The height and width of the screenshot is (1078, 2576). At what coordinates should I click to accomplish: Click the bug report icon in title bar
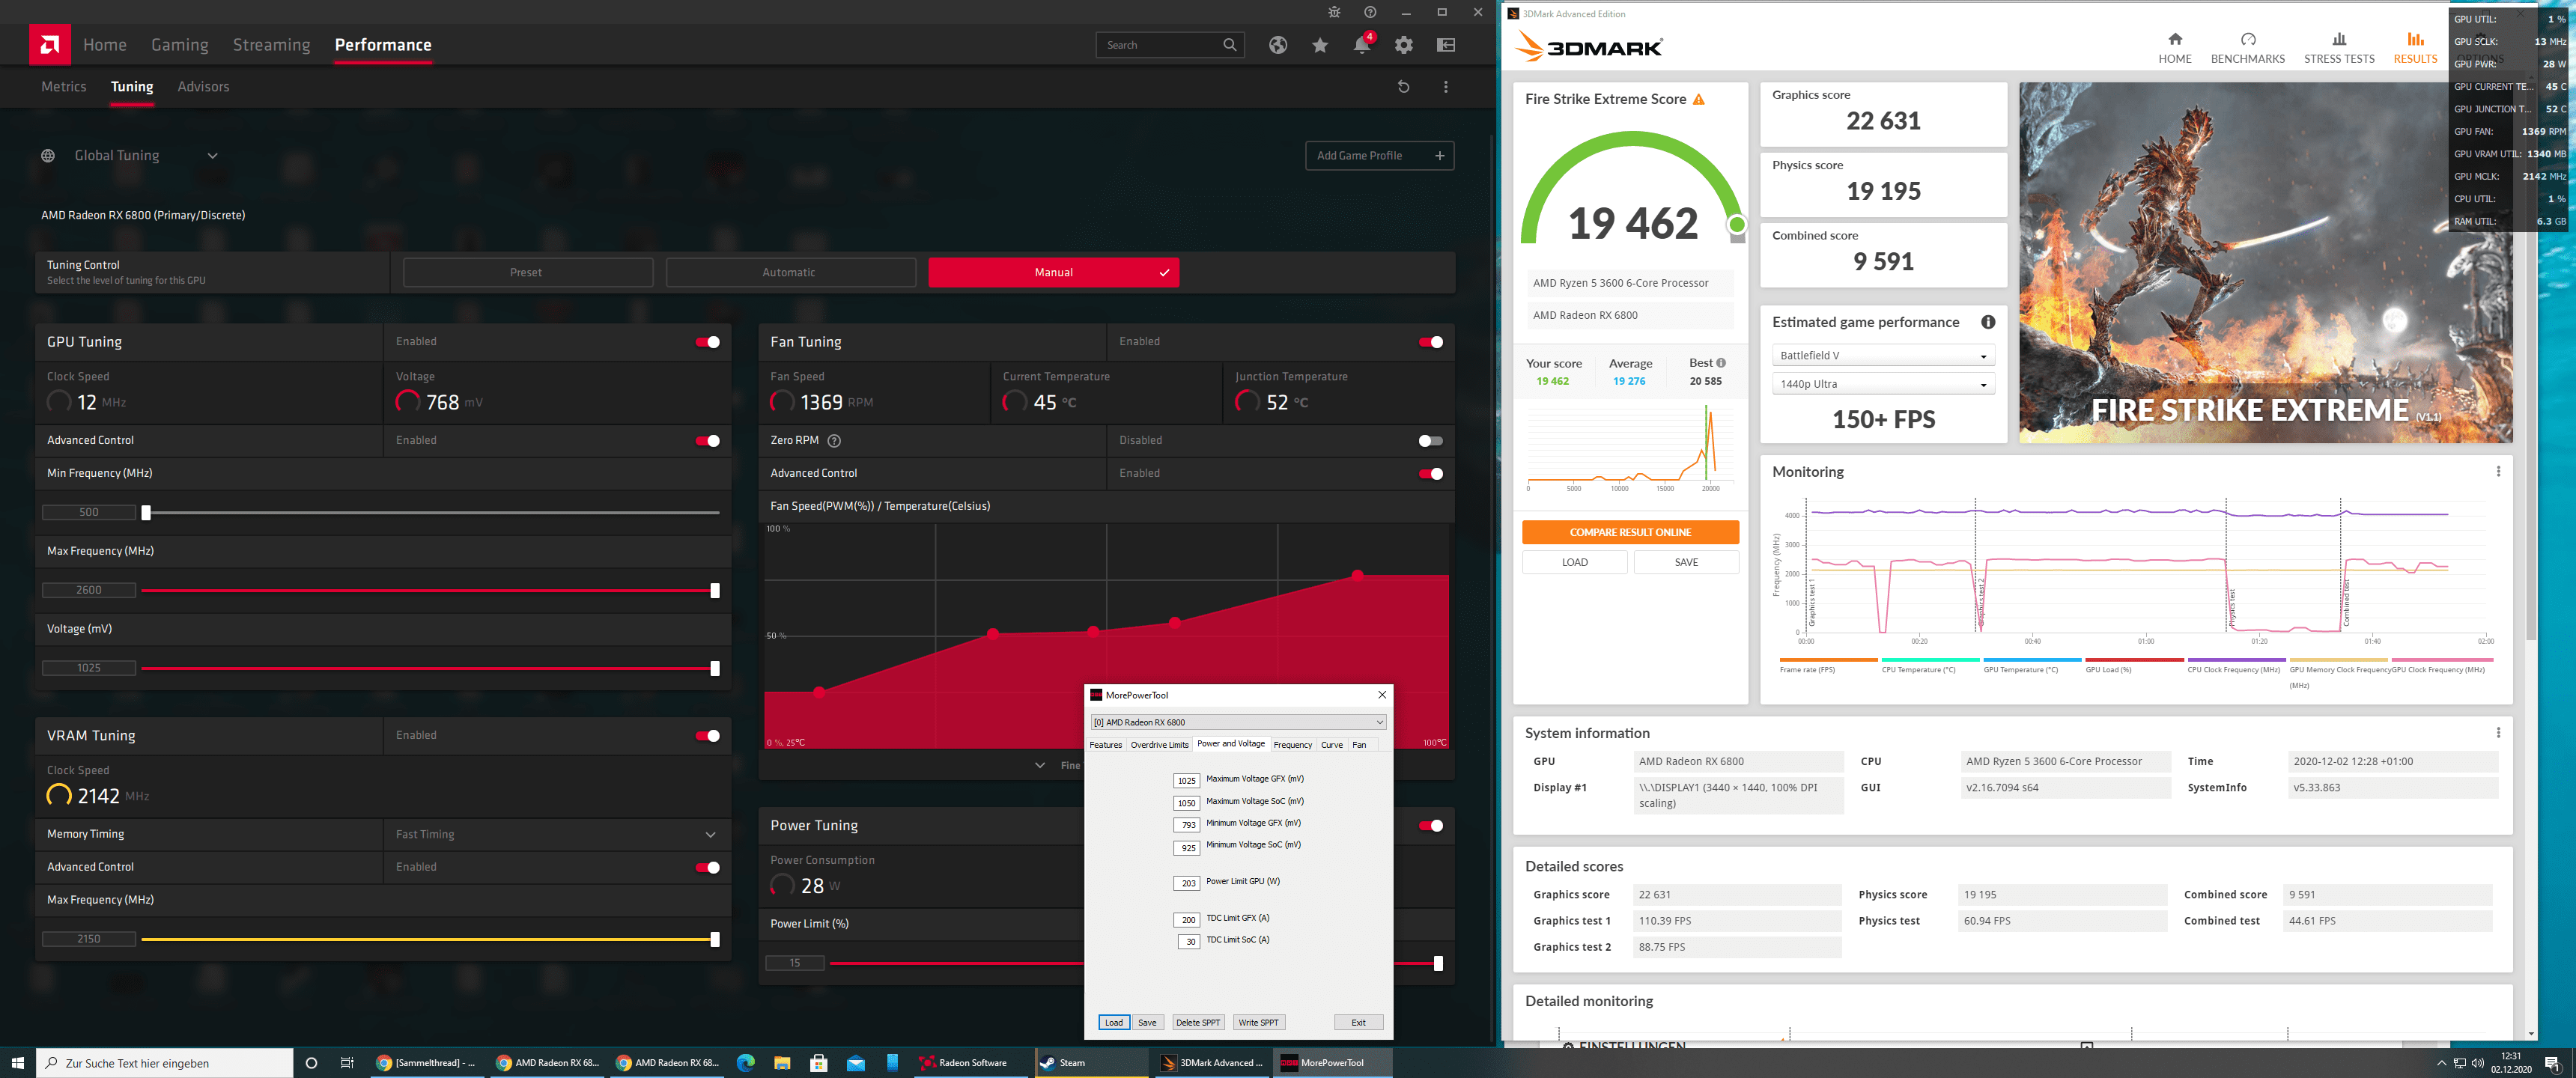coord(1334,12)
